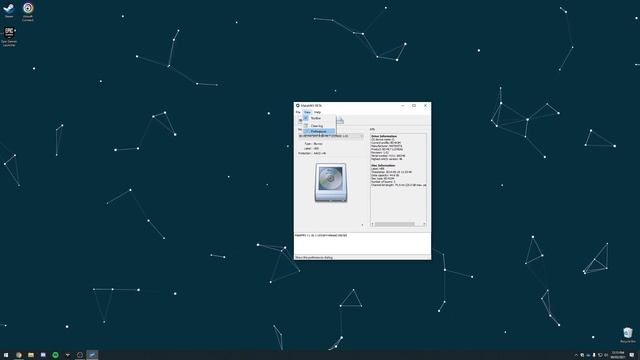Open Spotify from the taskbar
This screenshot has width=640, height=360.
click(x=56, y=355)
